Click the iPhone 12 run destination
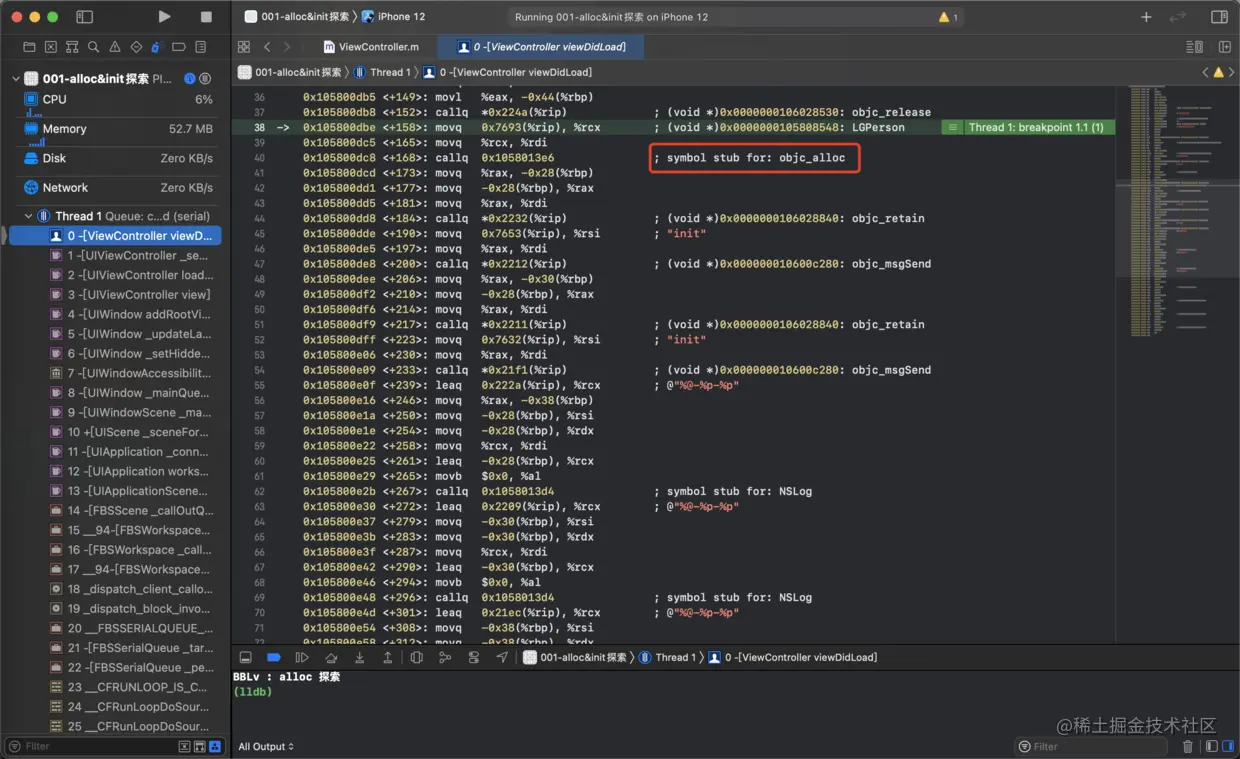The height and width of the screenshot is (759, 1240). click(x=393, y=17)
